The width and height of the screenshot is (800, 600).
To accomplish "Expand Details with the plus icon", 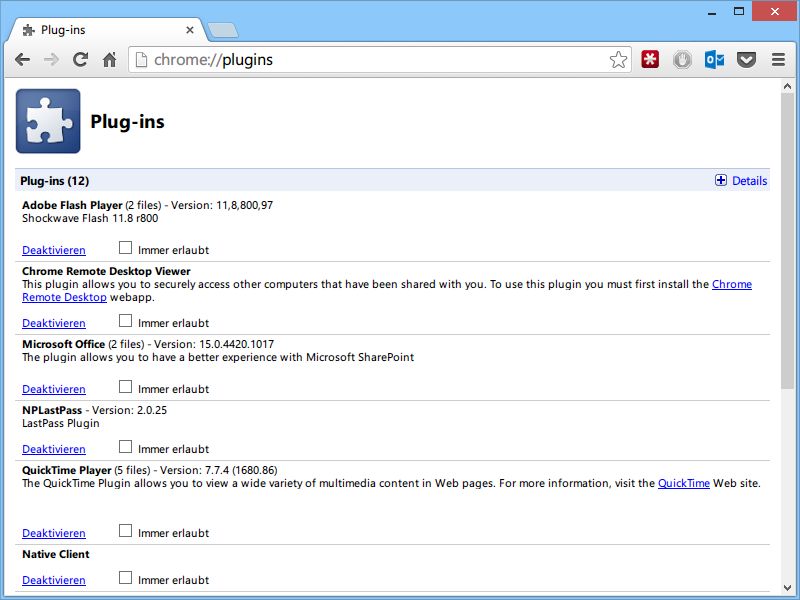I will point(721,180).
